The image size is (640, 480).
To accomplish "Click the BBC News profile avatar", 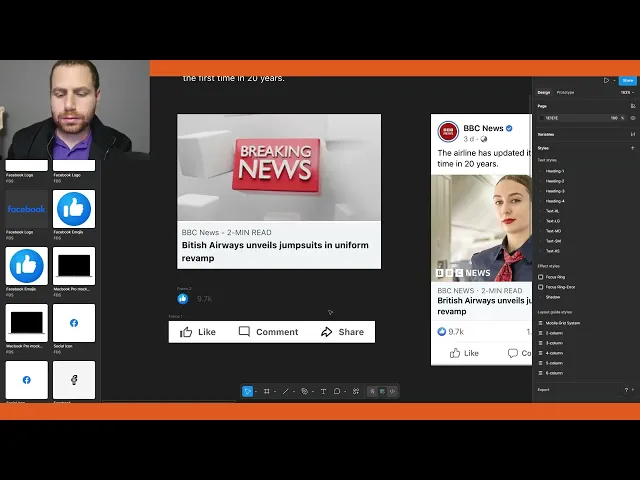I will 448,132.
